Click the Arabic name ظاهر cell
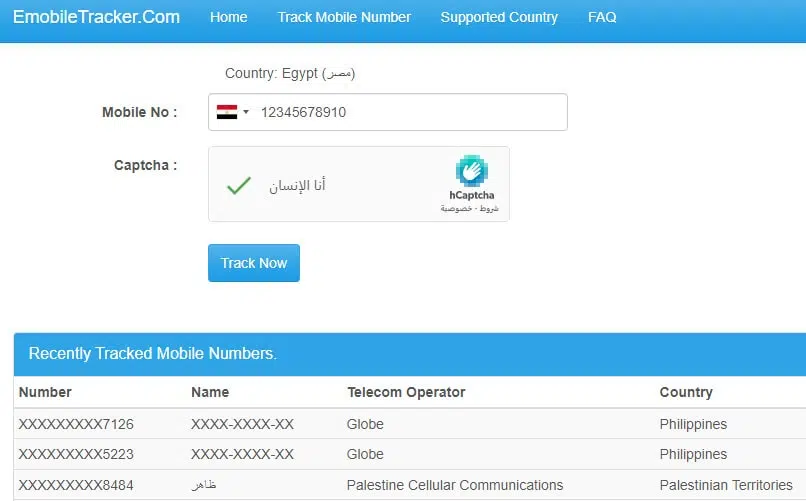806x501 pixels. point(204,485)
